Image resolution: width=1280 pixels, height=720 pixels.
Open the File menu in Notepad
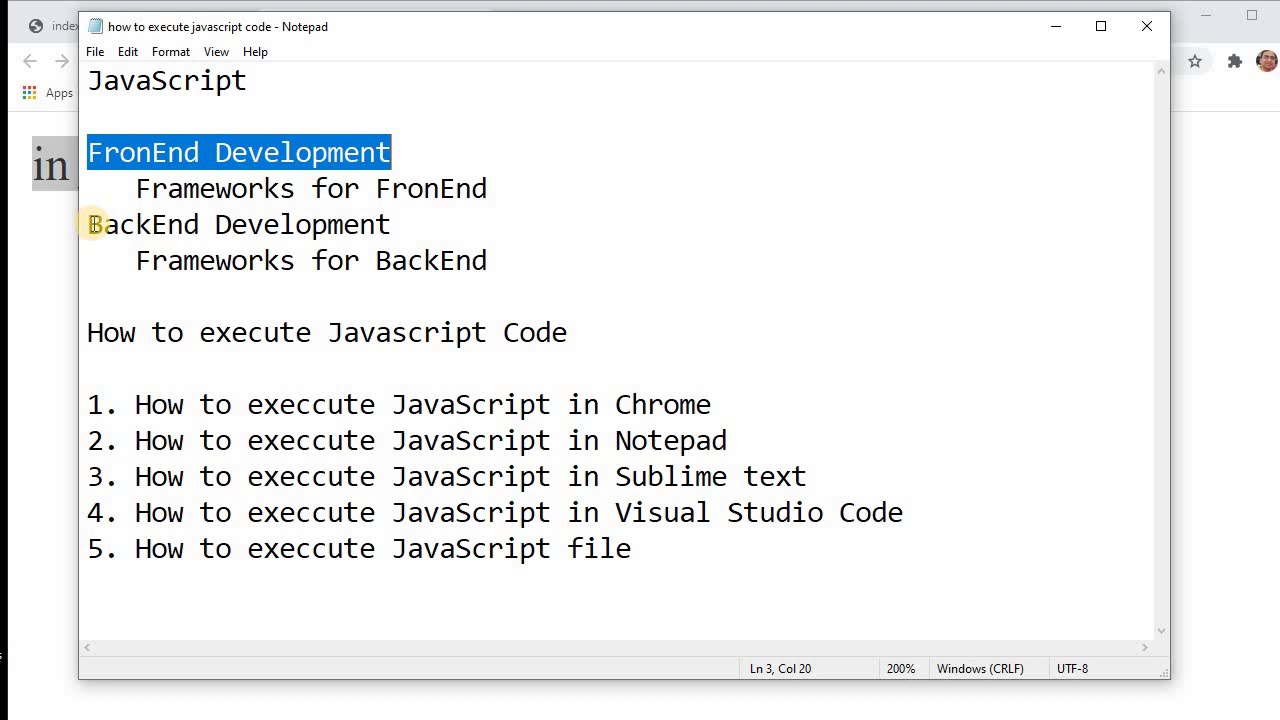(x=95, y=51)
